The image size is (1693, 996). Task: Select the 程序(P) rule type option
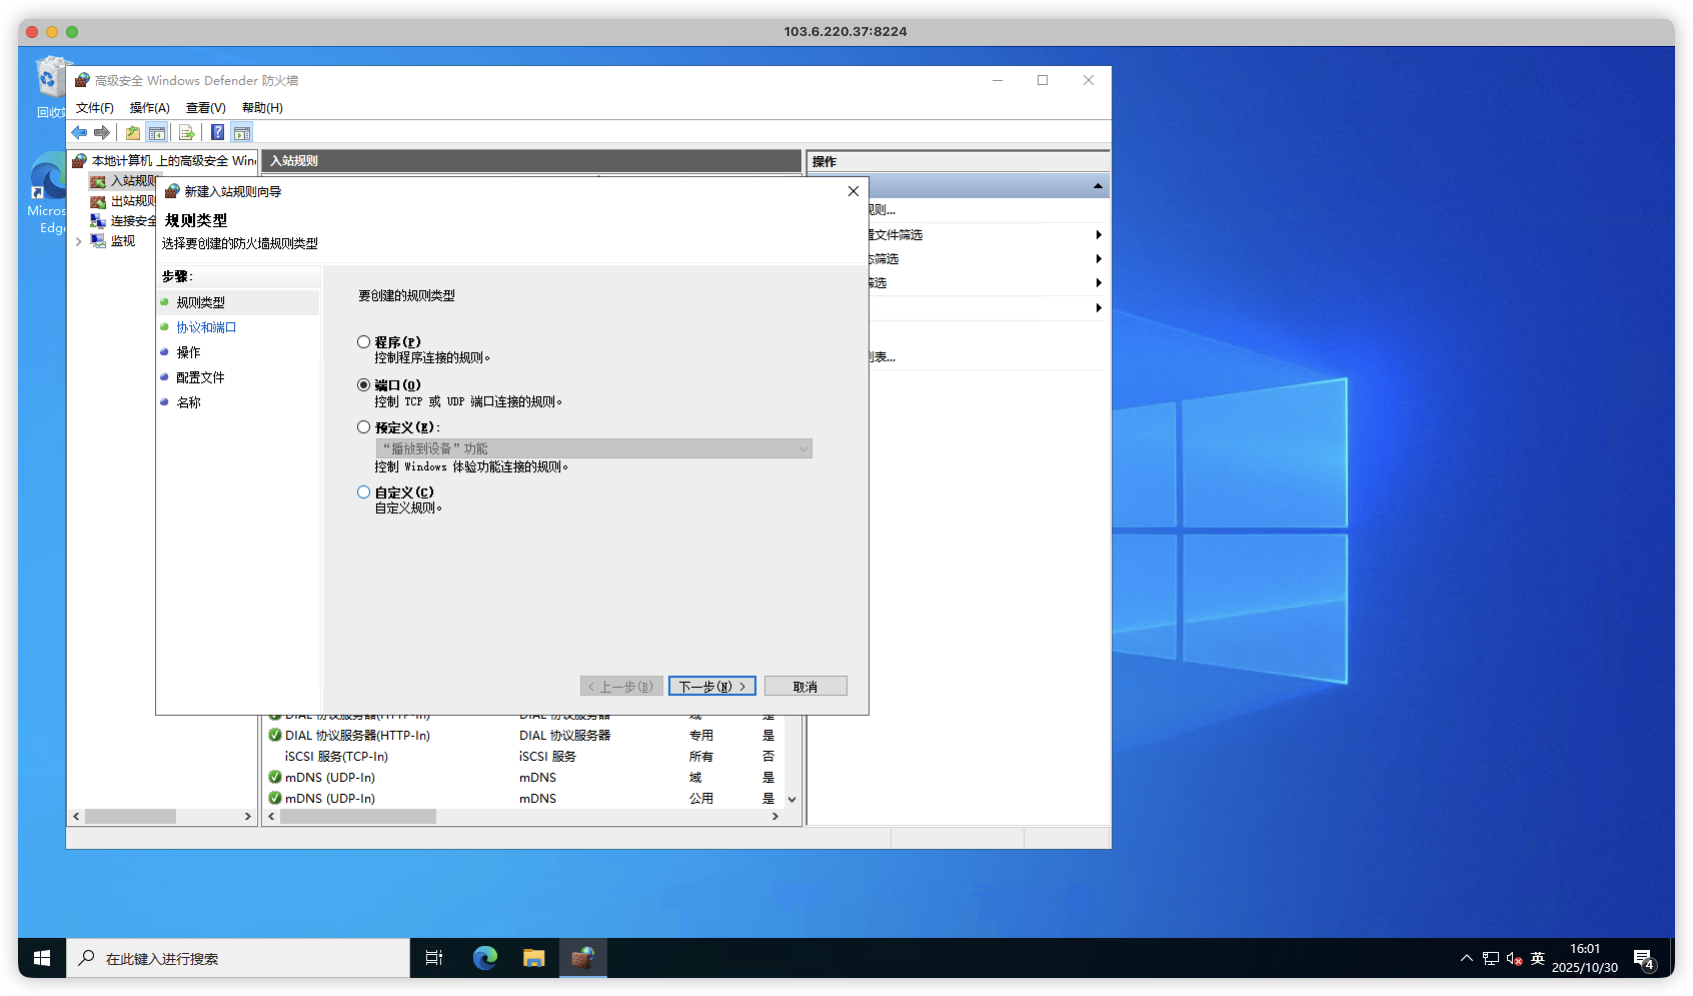click(x=364, y=342)
